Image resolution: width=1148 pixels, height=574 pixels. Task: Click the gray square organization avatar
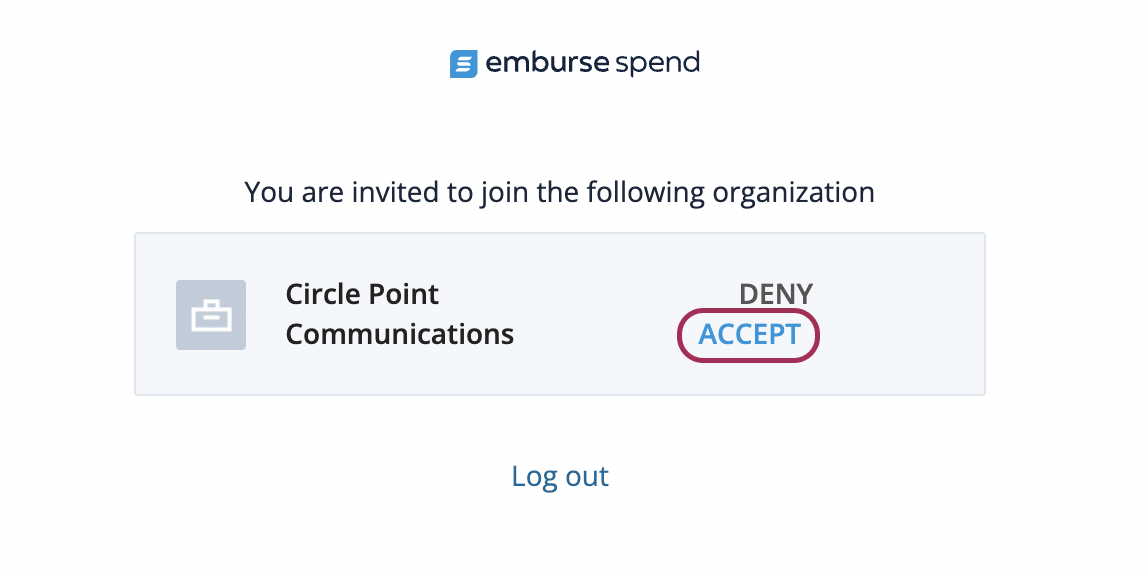coord(211,315)
